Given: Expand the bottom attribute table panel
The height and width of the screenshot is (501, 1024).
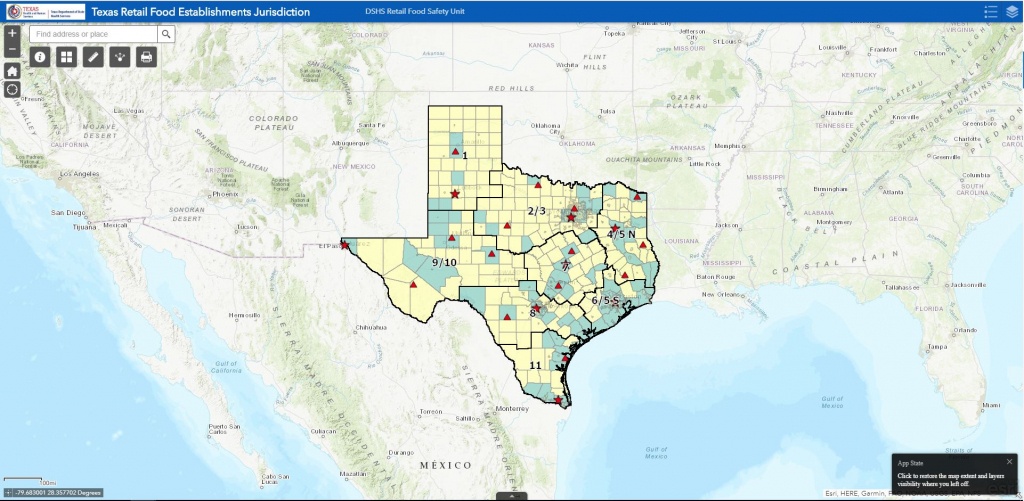Looking at the screenshot, I should pos(511,496).
